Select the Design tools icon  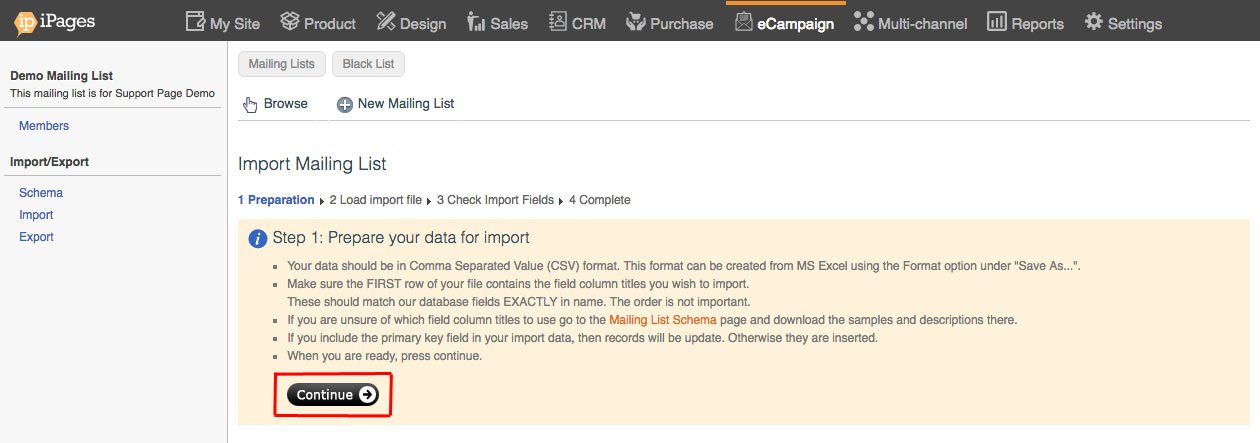(386, 22)
